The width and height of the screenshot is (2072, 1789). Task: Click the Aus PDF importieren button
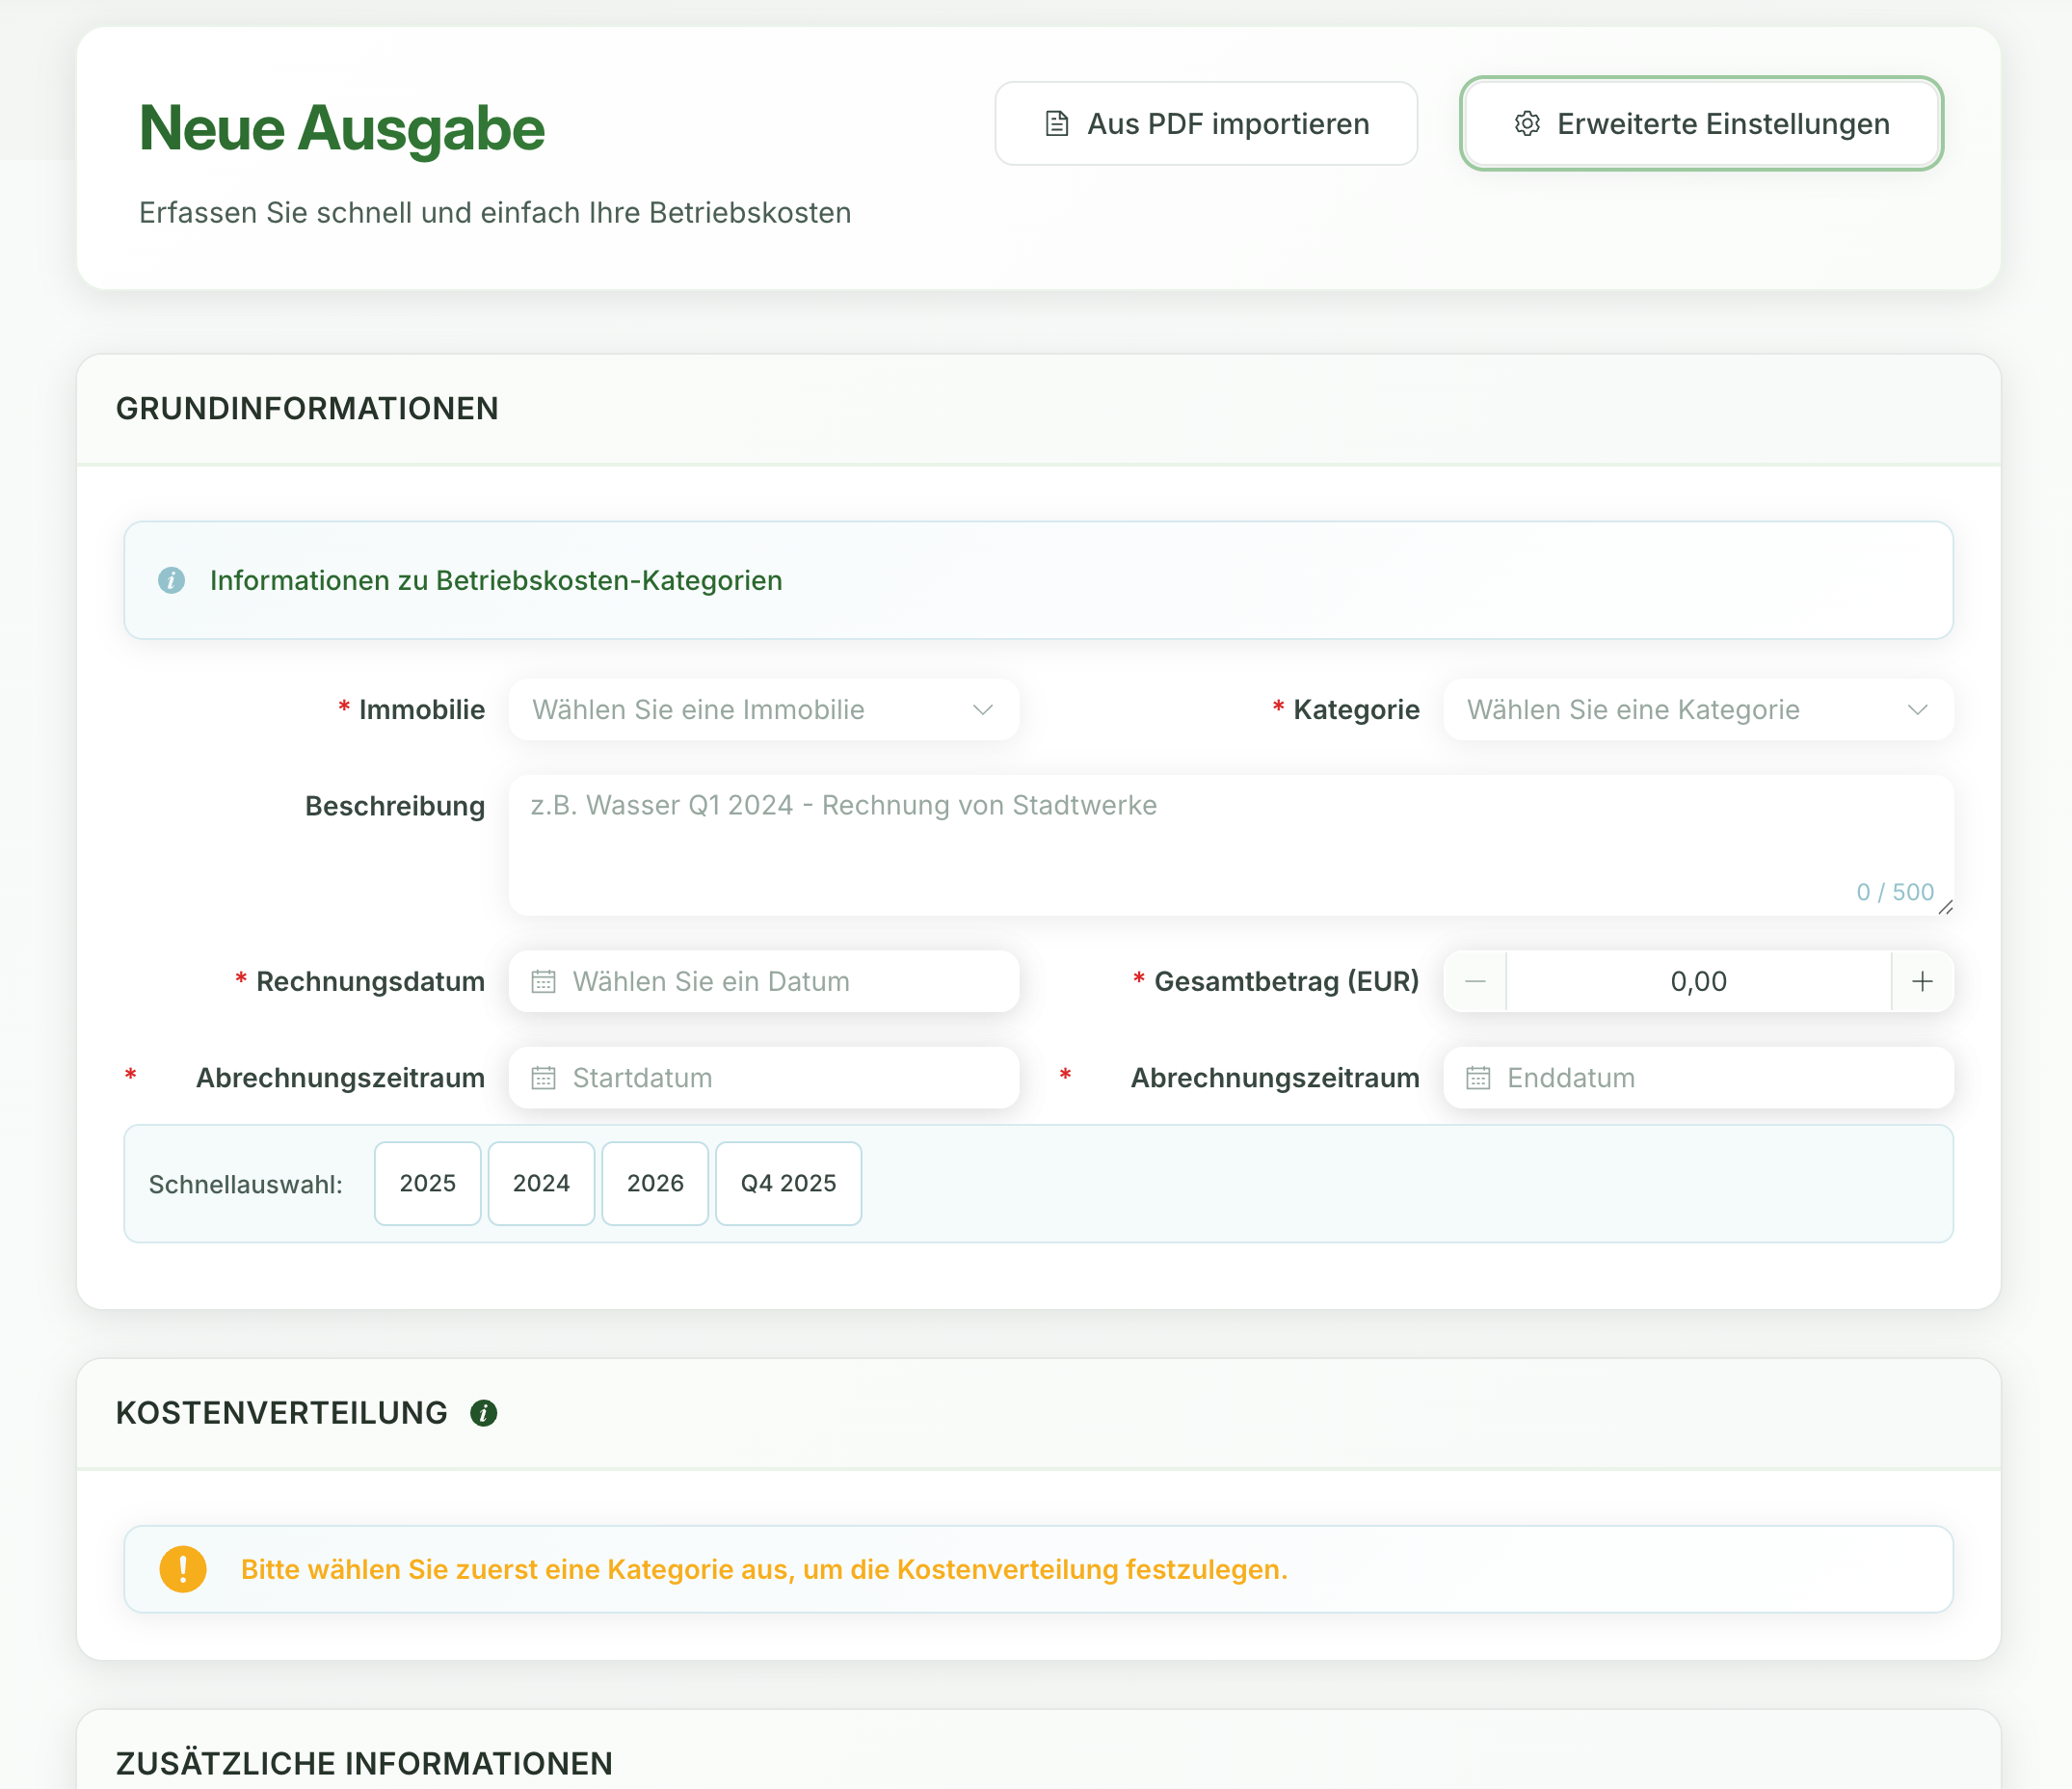click(1206, 123)
